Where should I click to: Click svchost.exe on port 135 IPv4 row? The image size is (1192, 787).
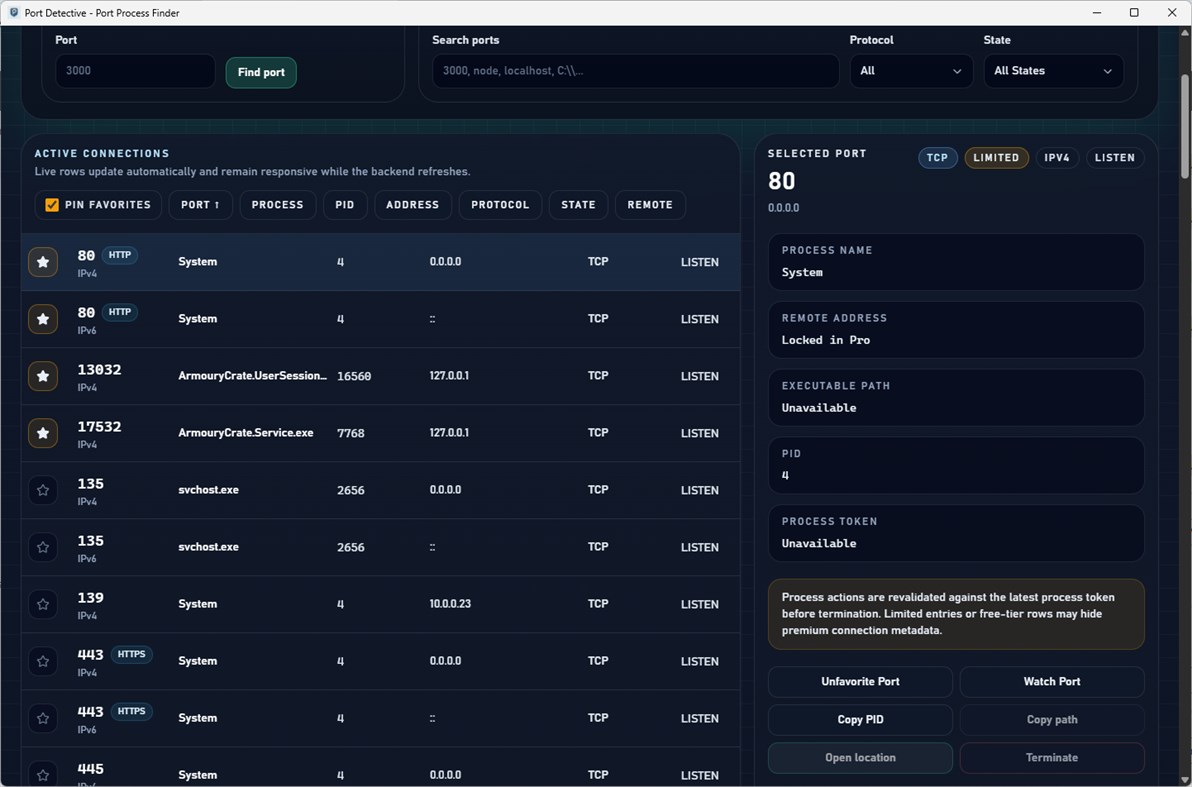point(208,490)
